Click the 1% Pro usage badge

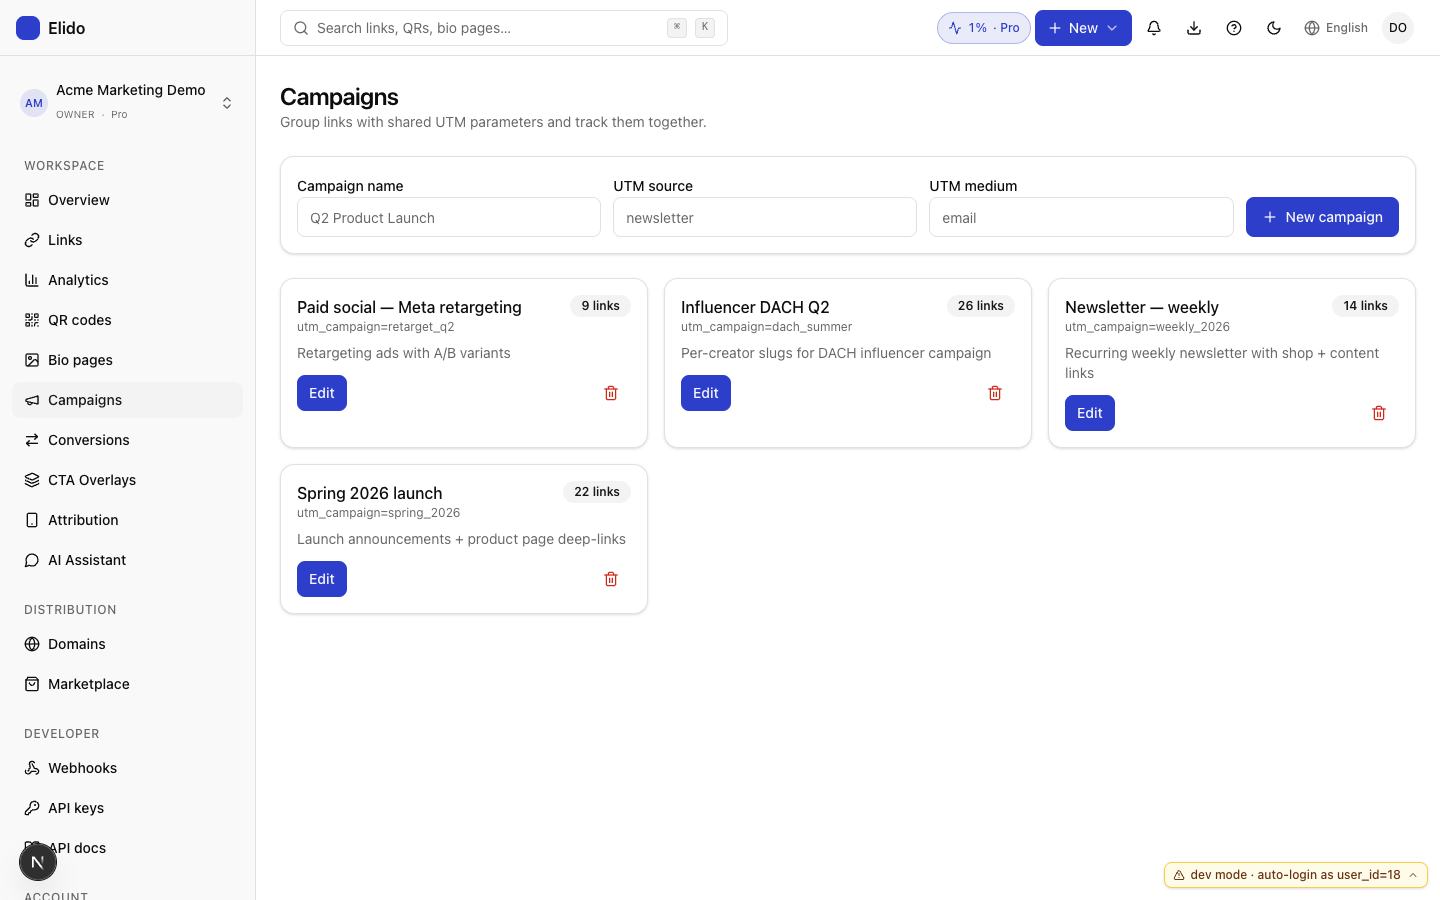(984, 28)
